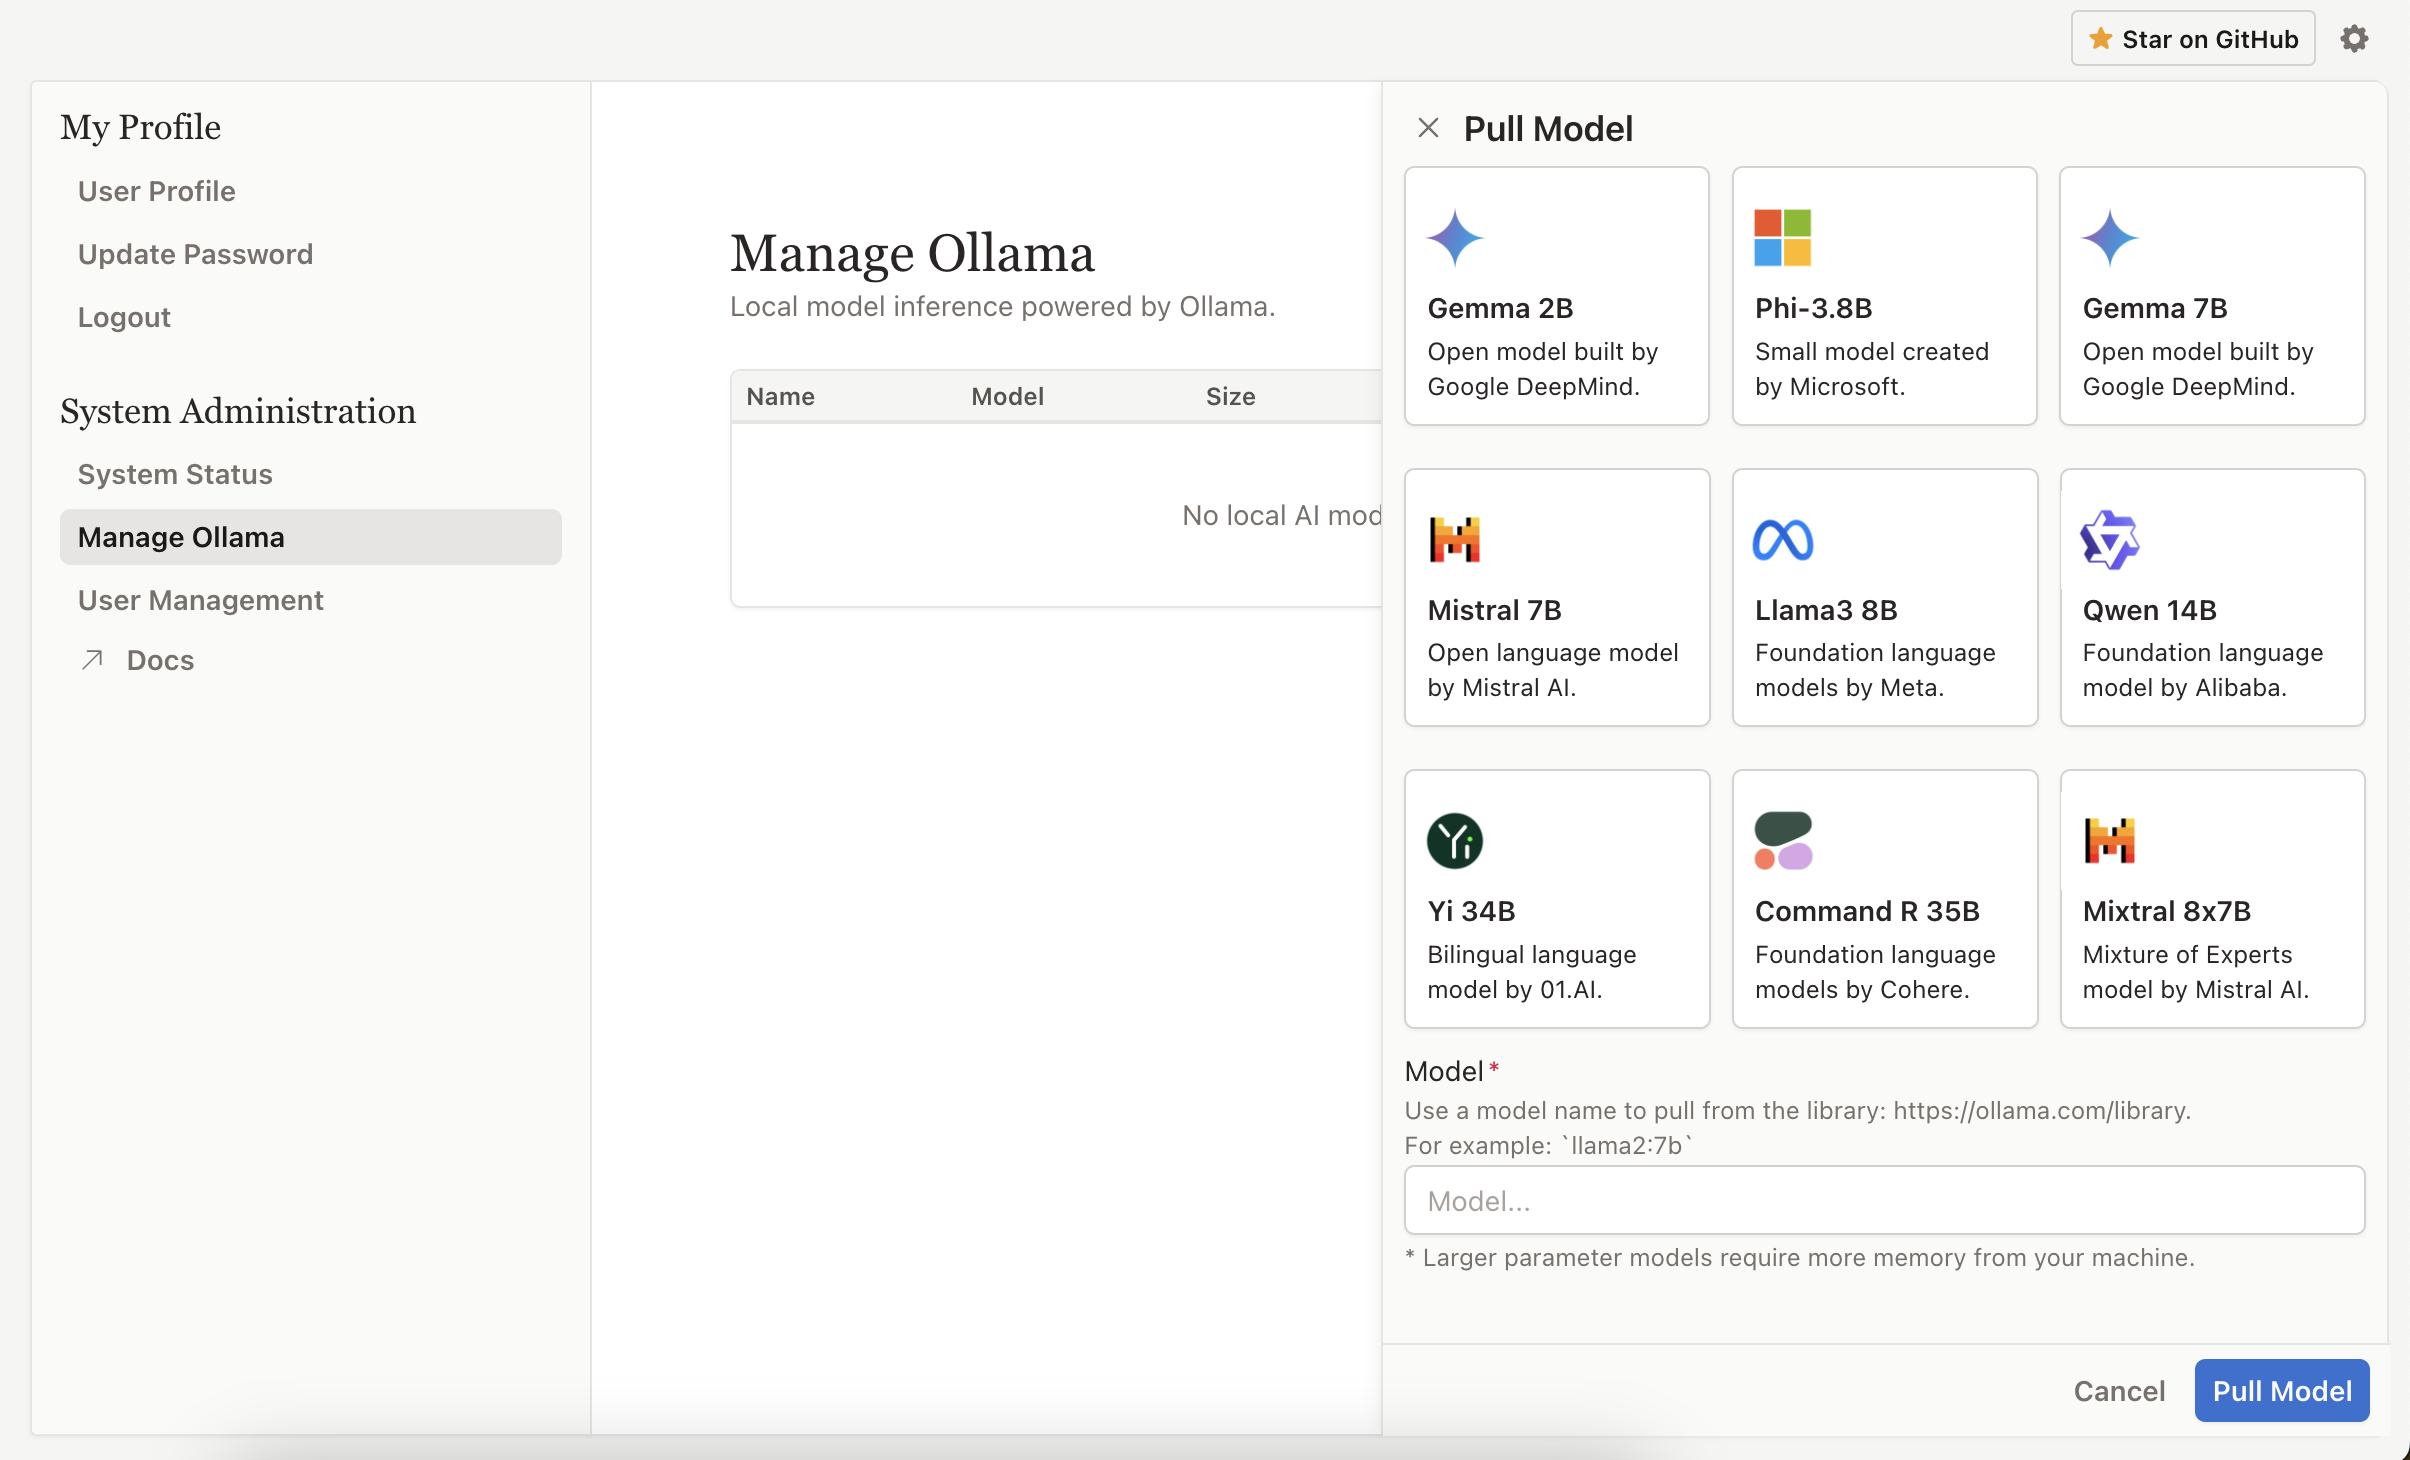This screenshot has width=2410, height=1460.
Task: Click the Size column header
Action: tap(1230, 396)
